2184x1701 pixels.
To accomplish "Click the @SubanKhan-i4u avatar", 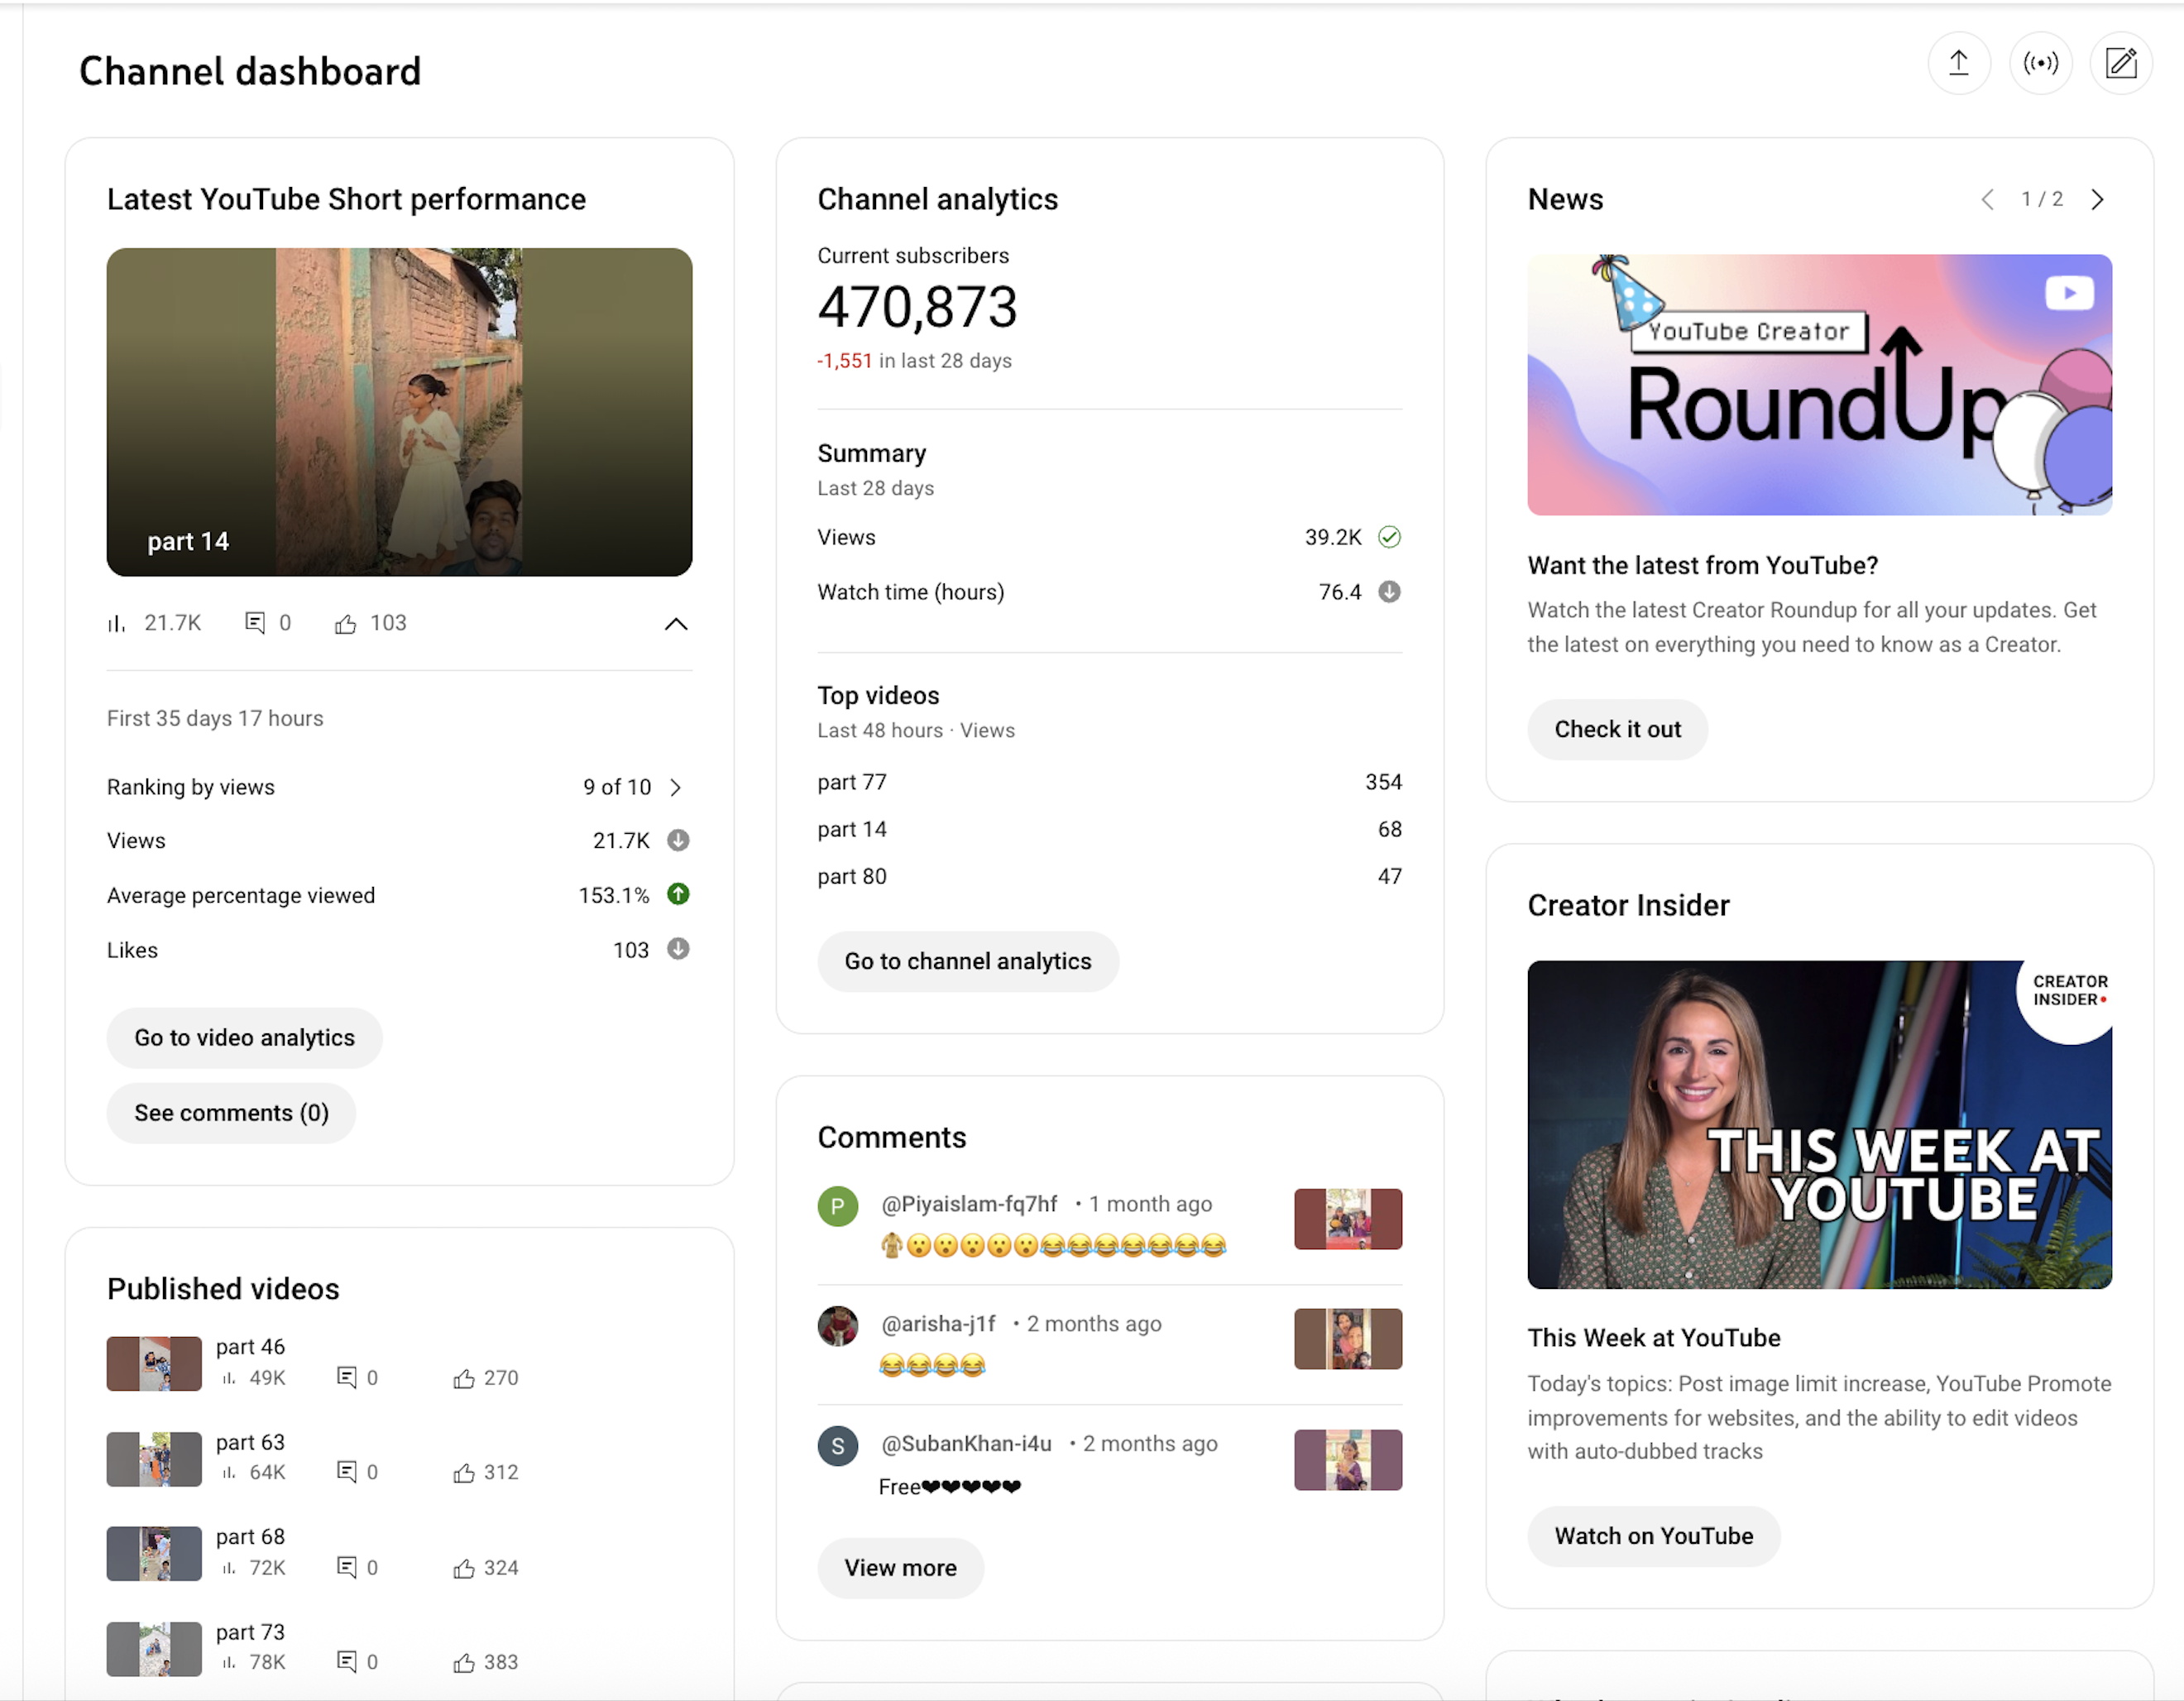I will (838, 1446).
